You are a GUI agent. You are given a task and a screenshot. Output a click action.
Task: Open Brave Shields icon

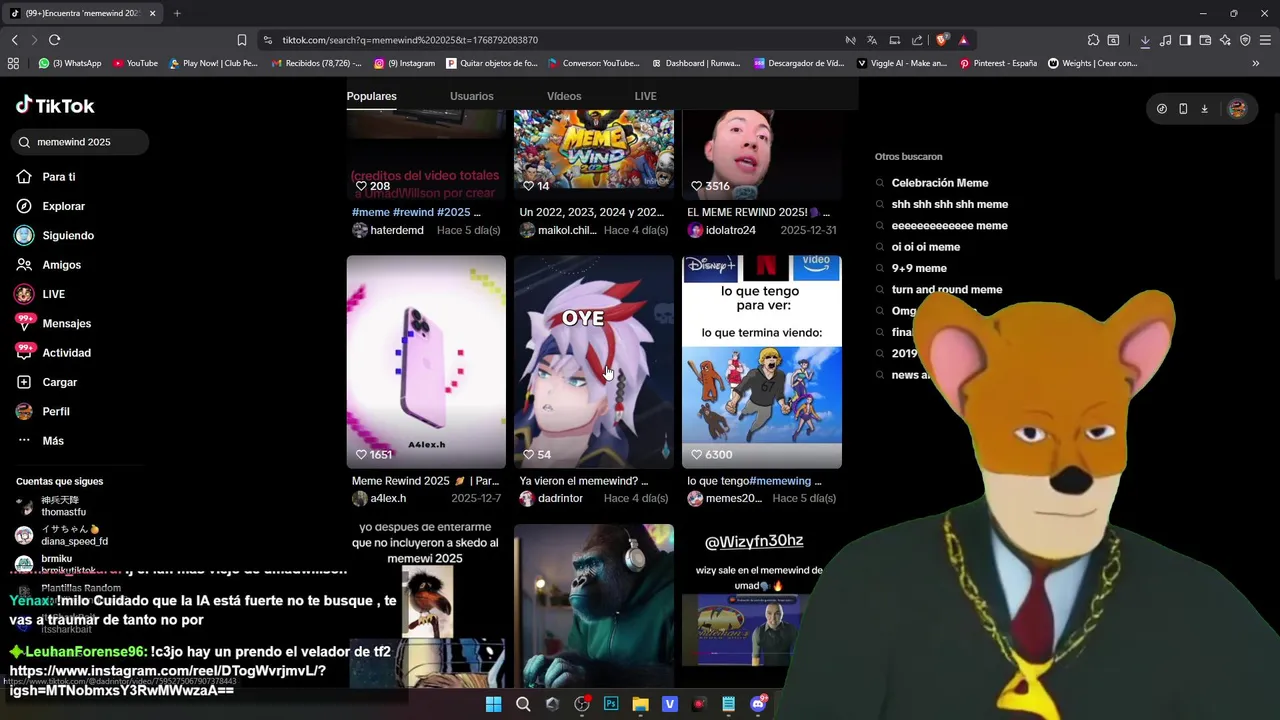tap(941, 40)
